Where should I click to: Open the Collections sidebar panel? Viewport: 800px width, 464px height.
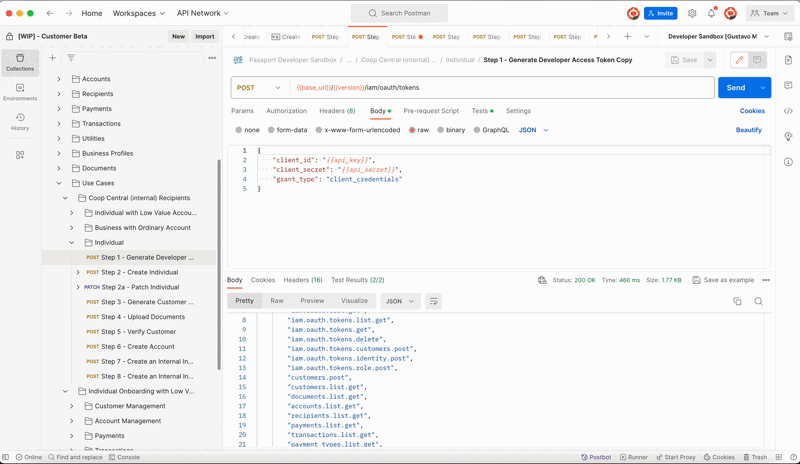point(20,62)
